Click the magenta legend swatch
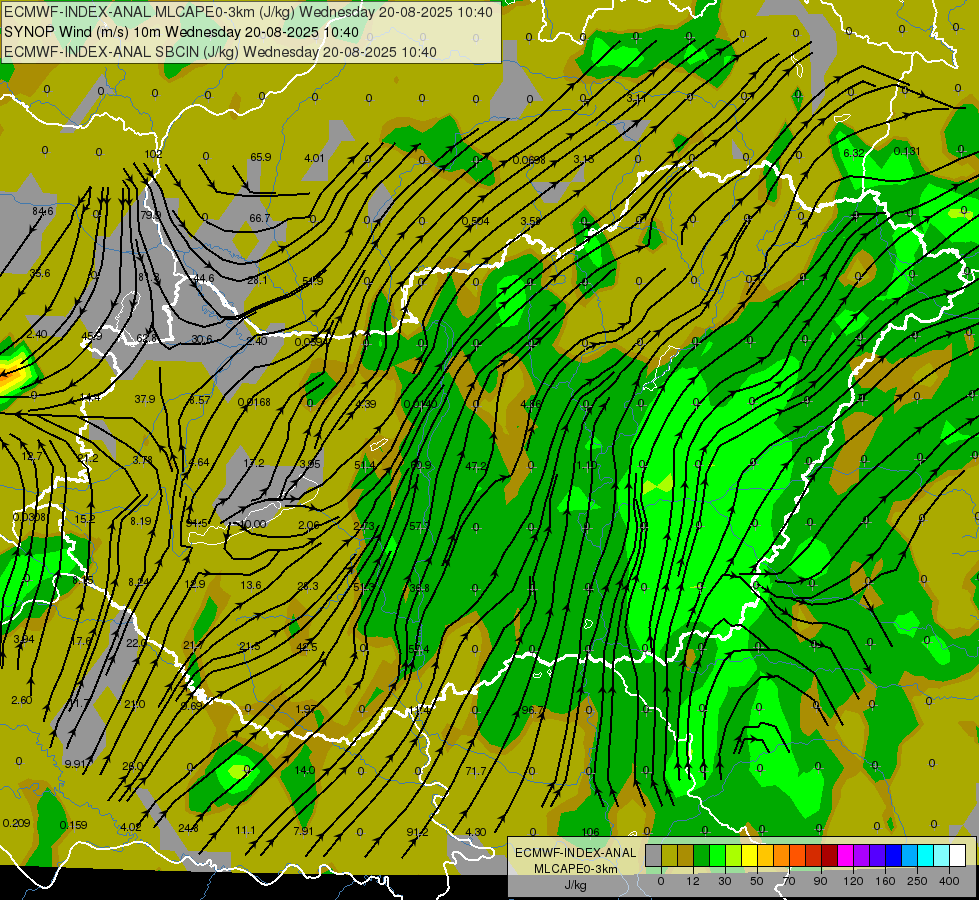Viewport: 979px width, 900px height. click(x=847, y=855)
